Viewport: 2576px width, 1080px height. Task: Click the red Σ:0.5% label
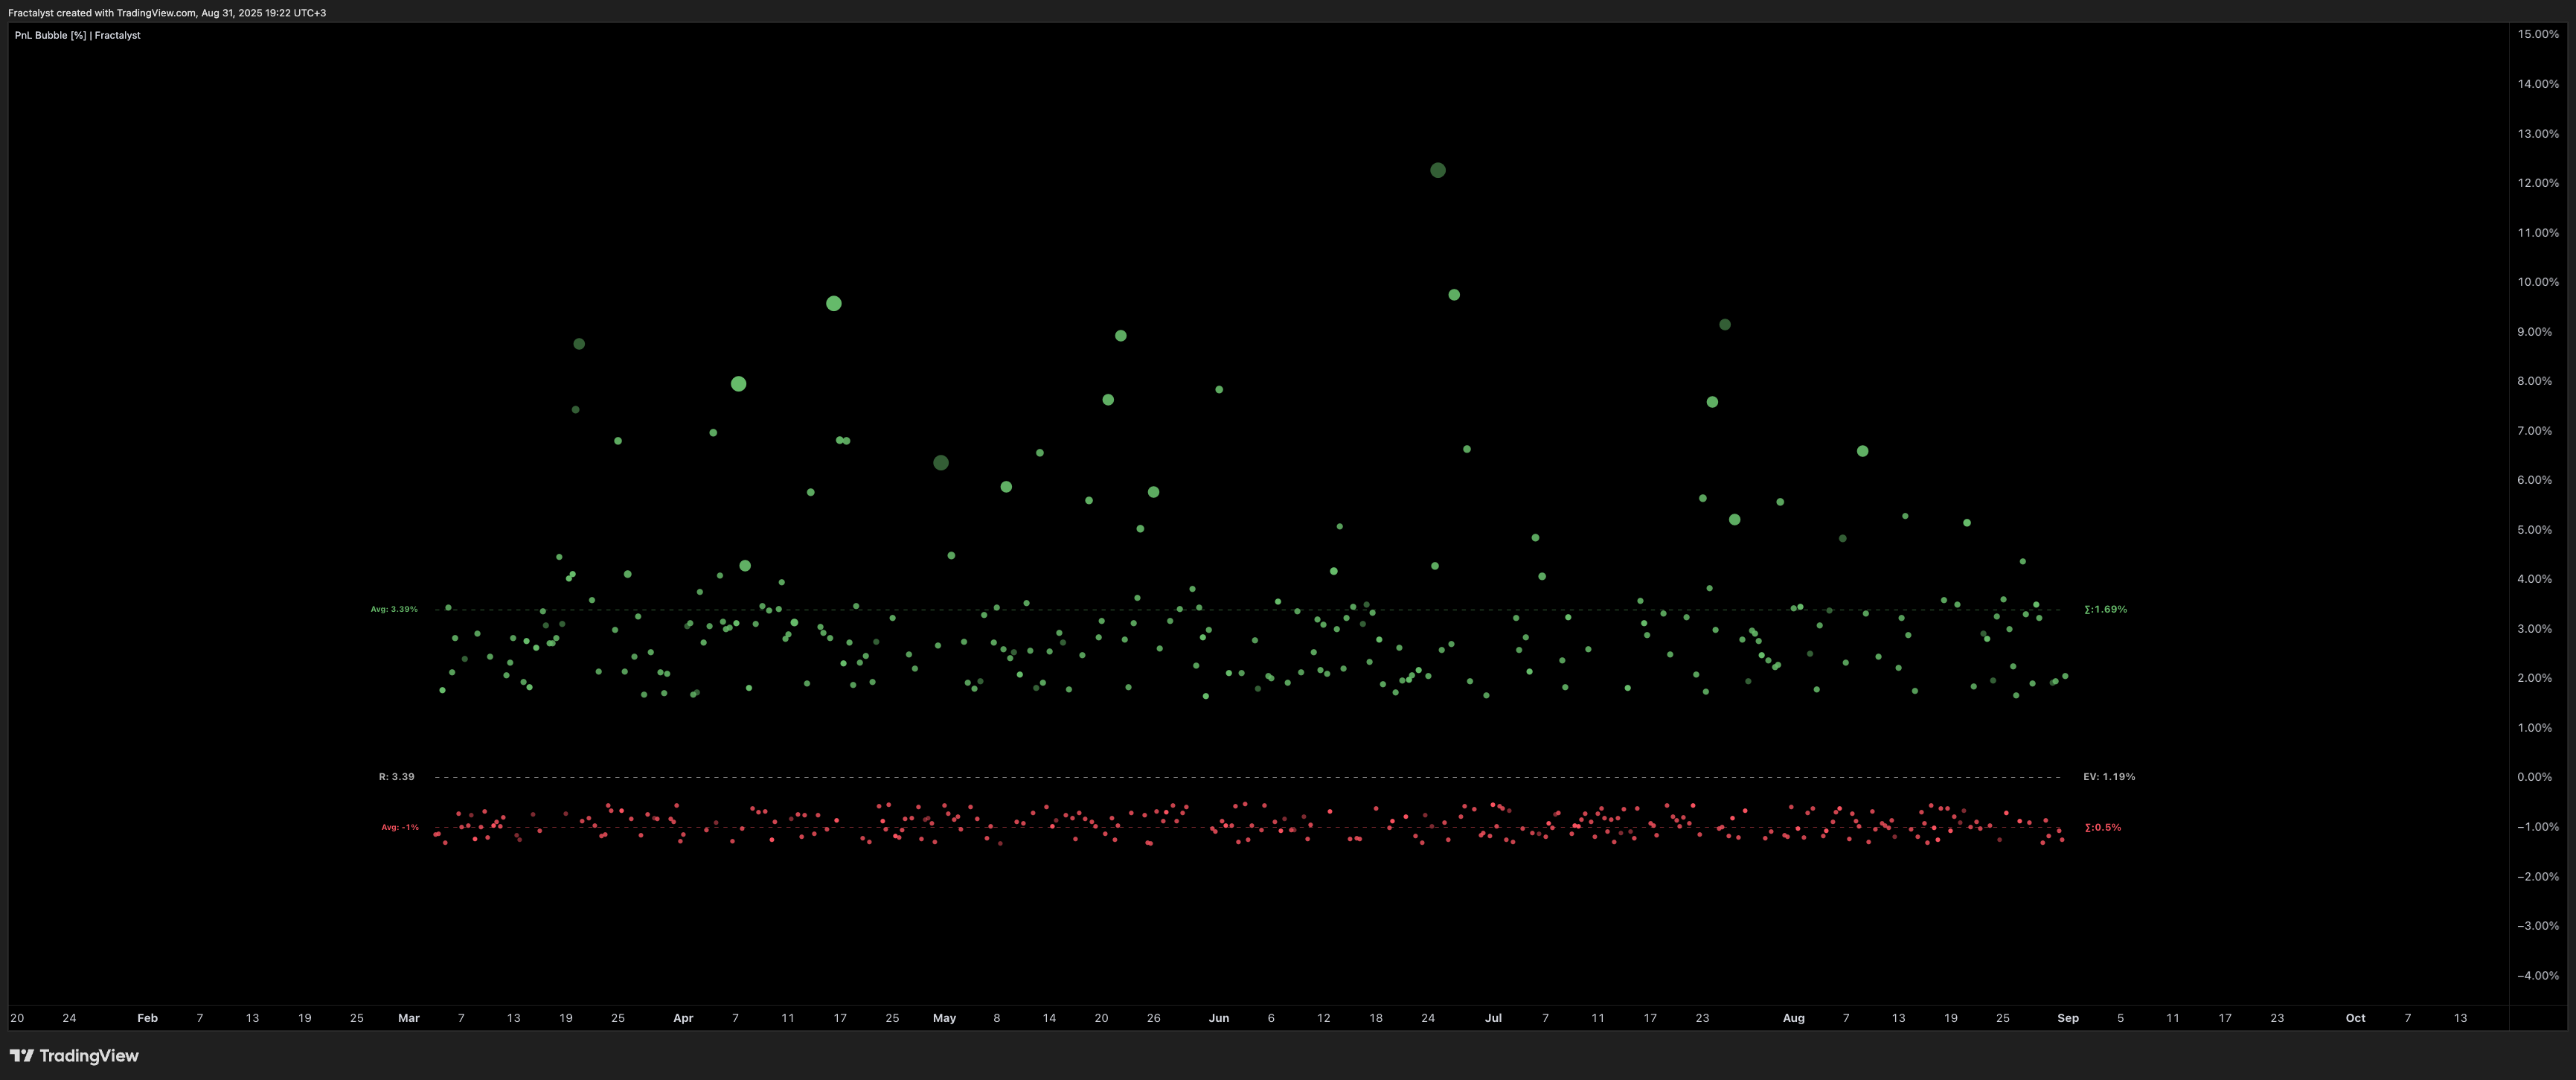pos(2102,827)
